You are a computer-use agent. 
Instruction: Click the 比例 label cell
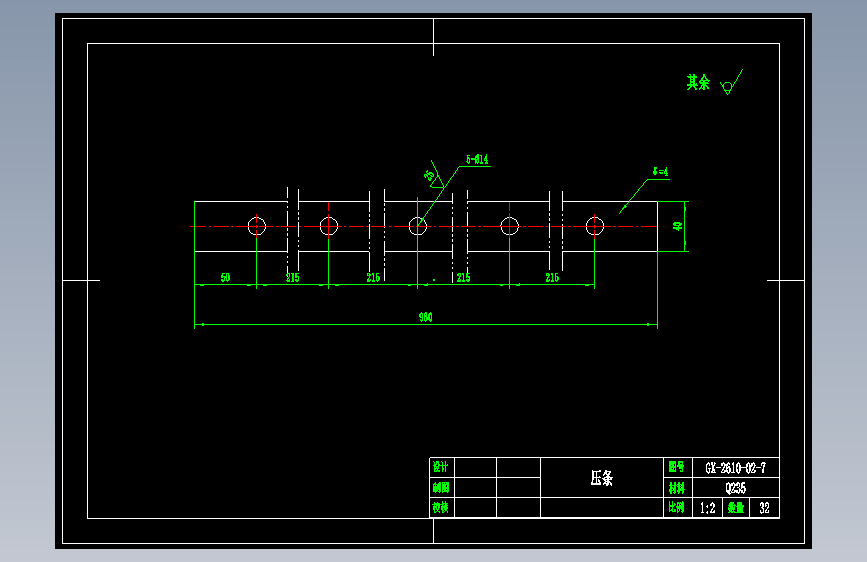pos(677,508)
